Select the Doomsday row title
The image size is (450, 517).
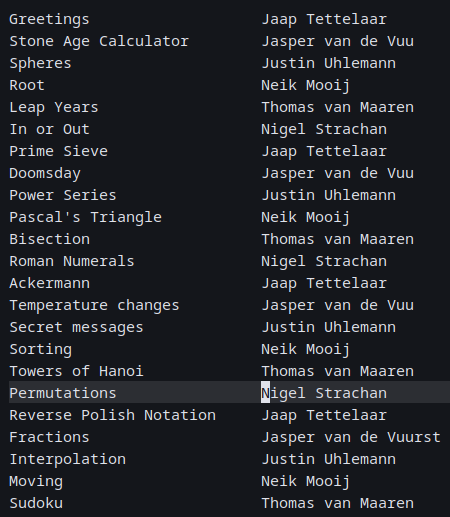(45, 174)
